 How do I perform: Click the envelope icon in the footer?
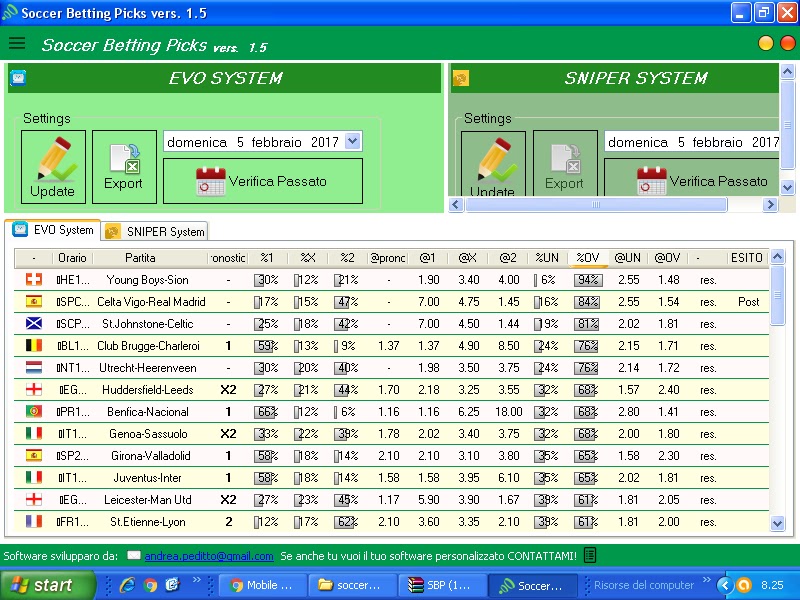[134, 555]
